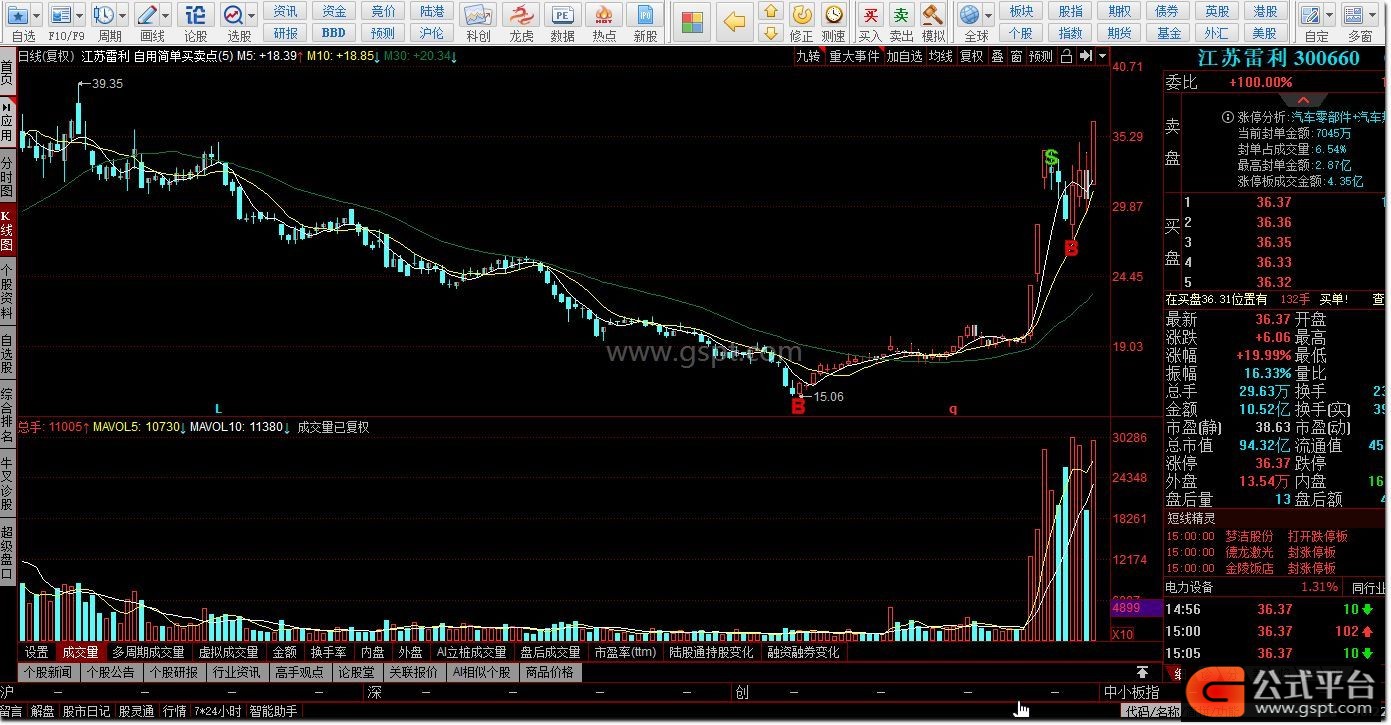Click the 设置 settings tab under volume chart
The image size is (1391, 725).
pos(37,652)
